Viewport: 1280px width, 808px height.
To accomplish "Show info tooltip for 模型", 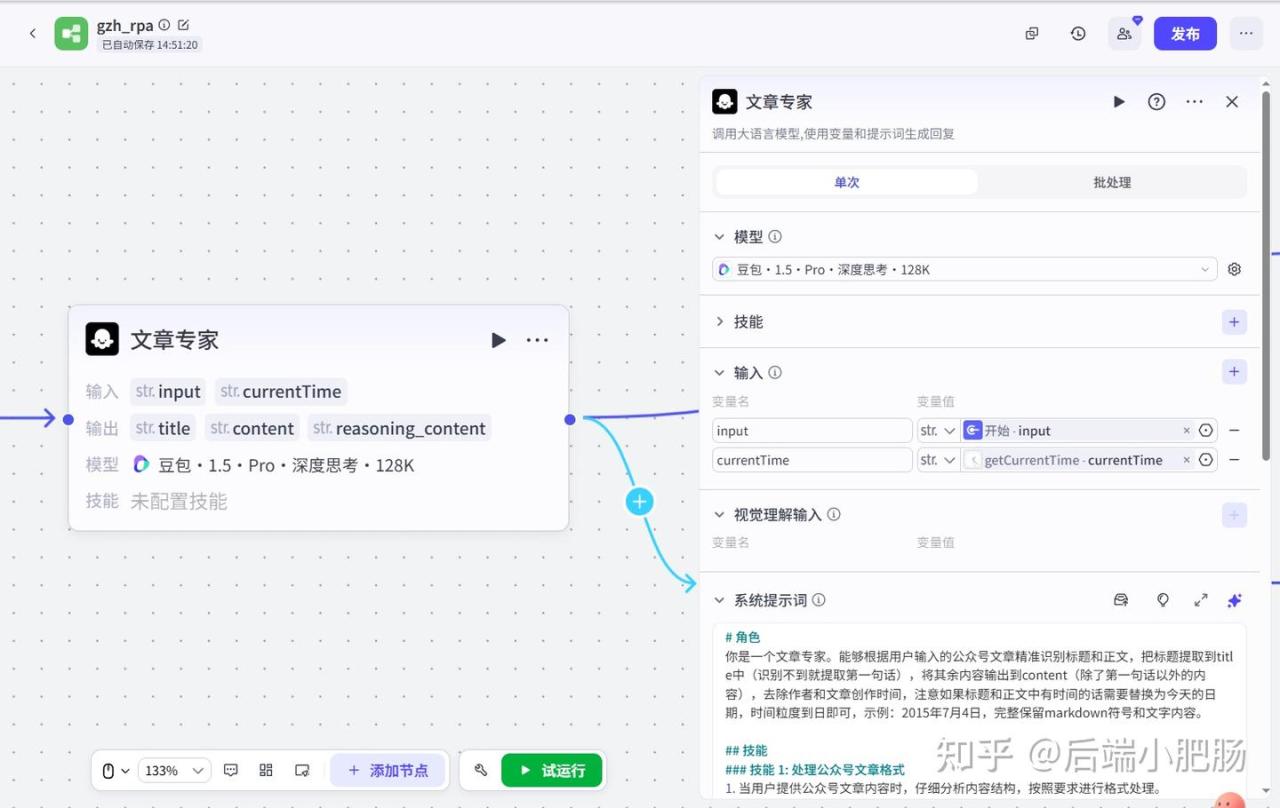I will pos(775,237).
